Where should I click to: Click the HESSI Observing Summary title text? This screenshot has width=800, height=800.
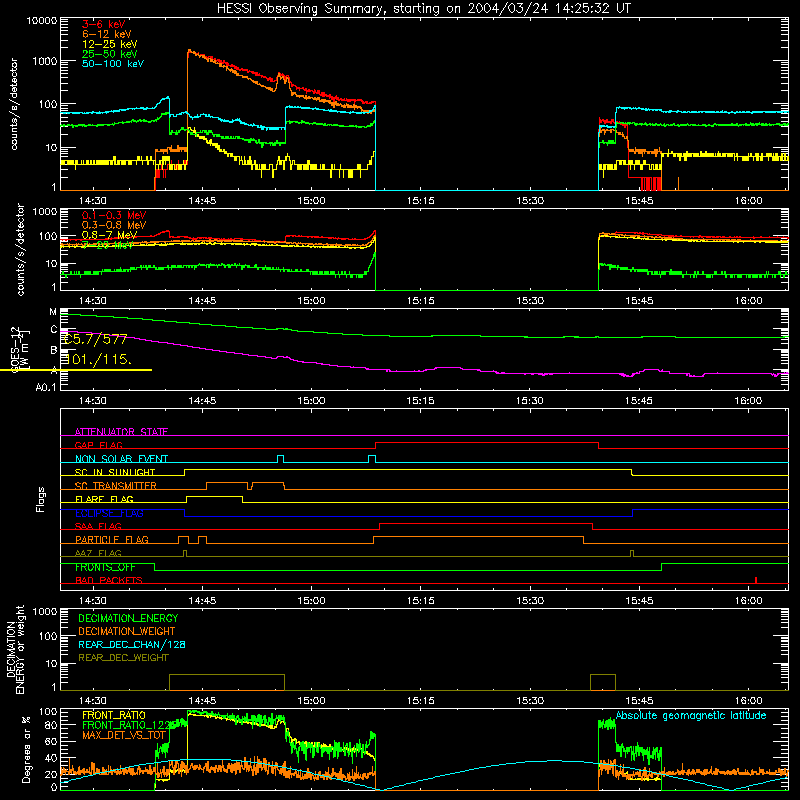[424, 8]
